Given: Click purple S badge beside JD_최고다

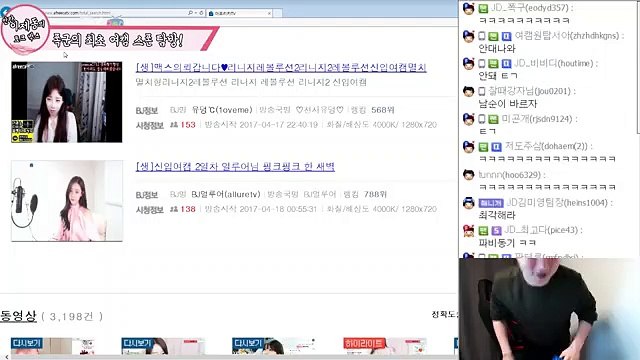Looking at the screenshot, I should click(x=496, y=231).
